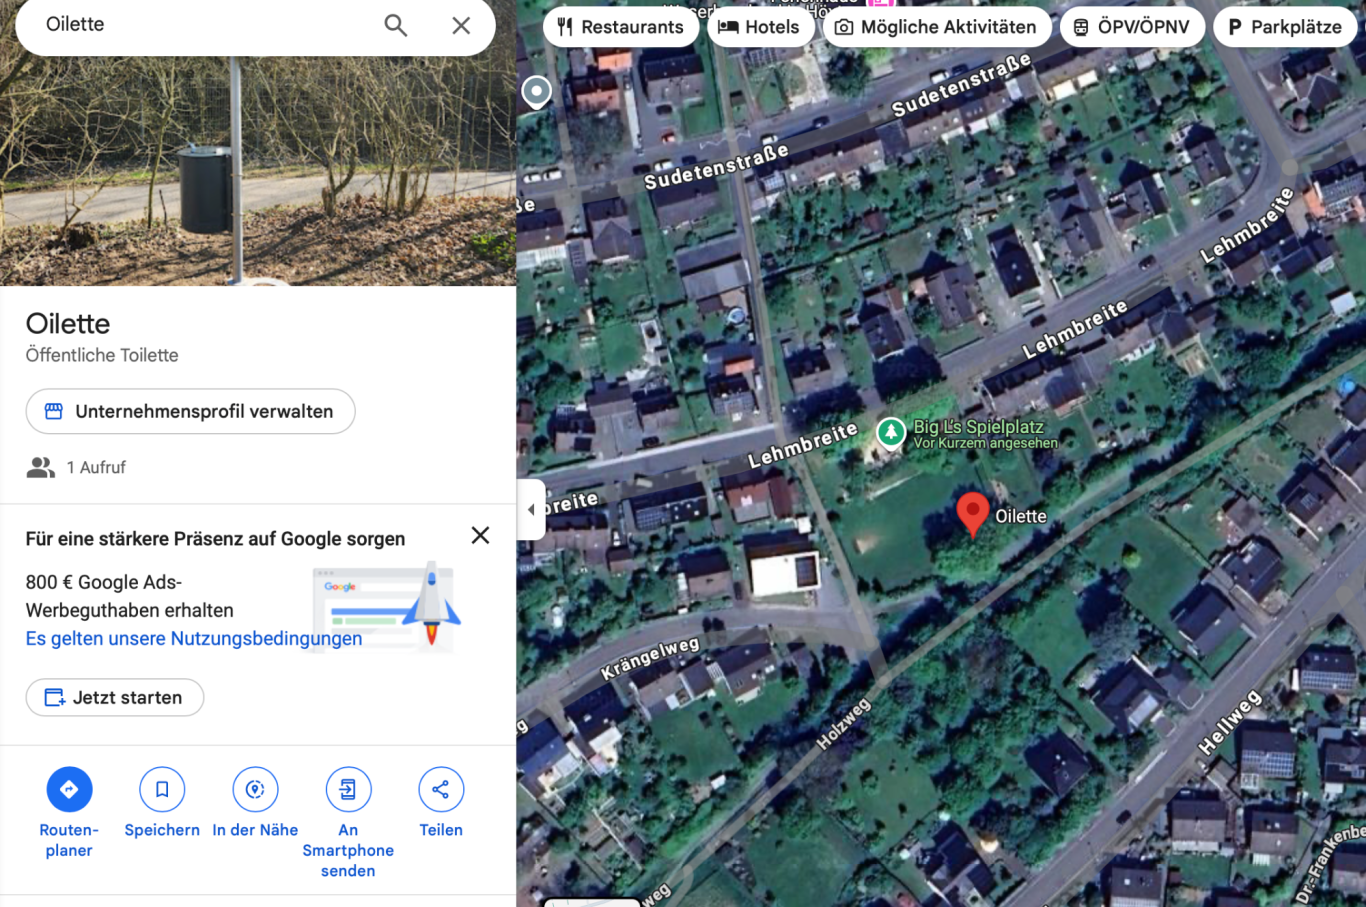Click the Jetzt starten button
This screenshot has width=1366, height=907.
(115, 697)
